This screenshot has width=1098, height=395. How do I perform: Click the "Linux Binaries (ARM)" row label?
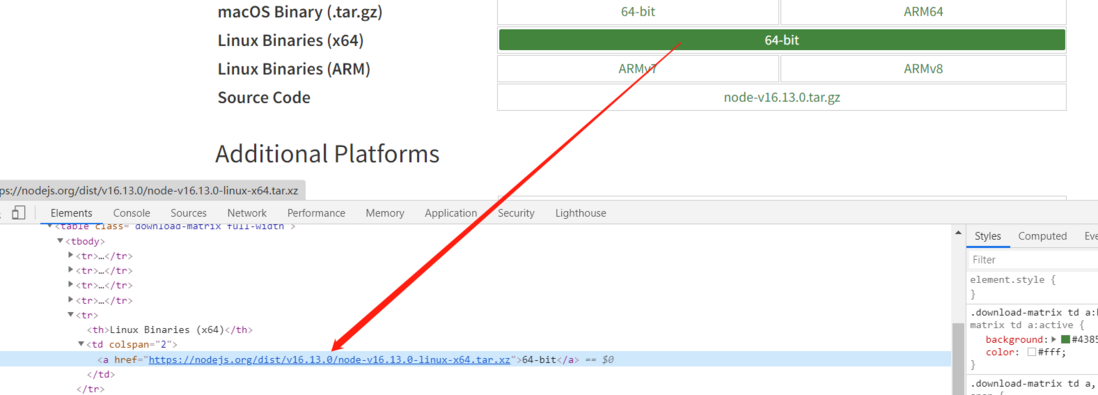click(x=294, y=69)
